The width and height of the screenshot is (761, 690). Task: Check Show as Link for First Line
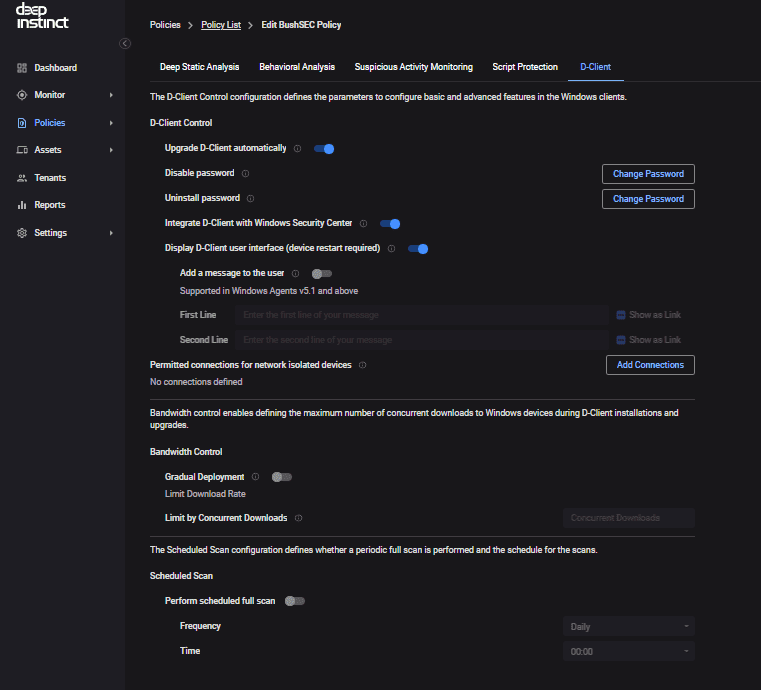point(621,315)
